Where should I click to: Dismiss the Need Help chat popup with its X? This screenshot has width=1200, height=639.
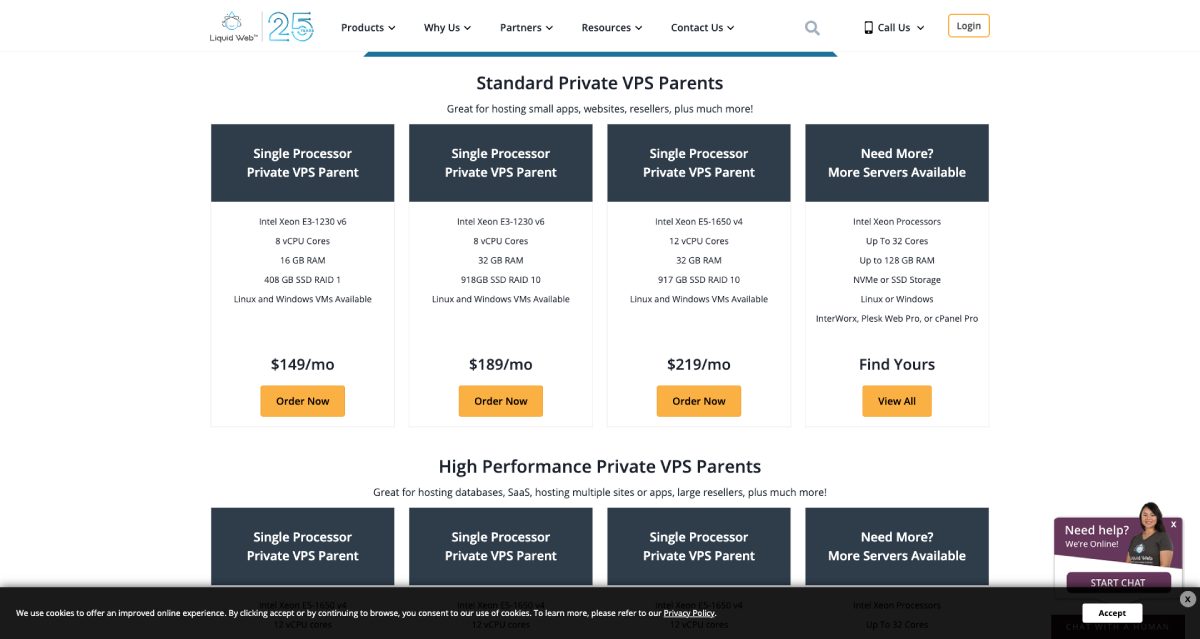pyautogui.click(x=1173, y=523)
